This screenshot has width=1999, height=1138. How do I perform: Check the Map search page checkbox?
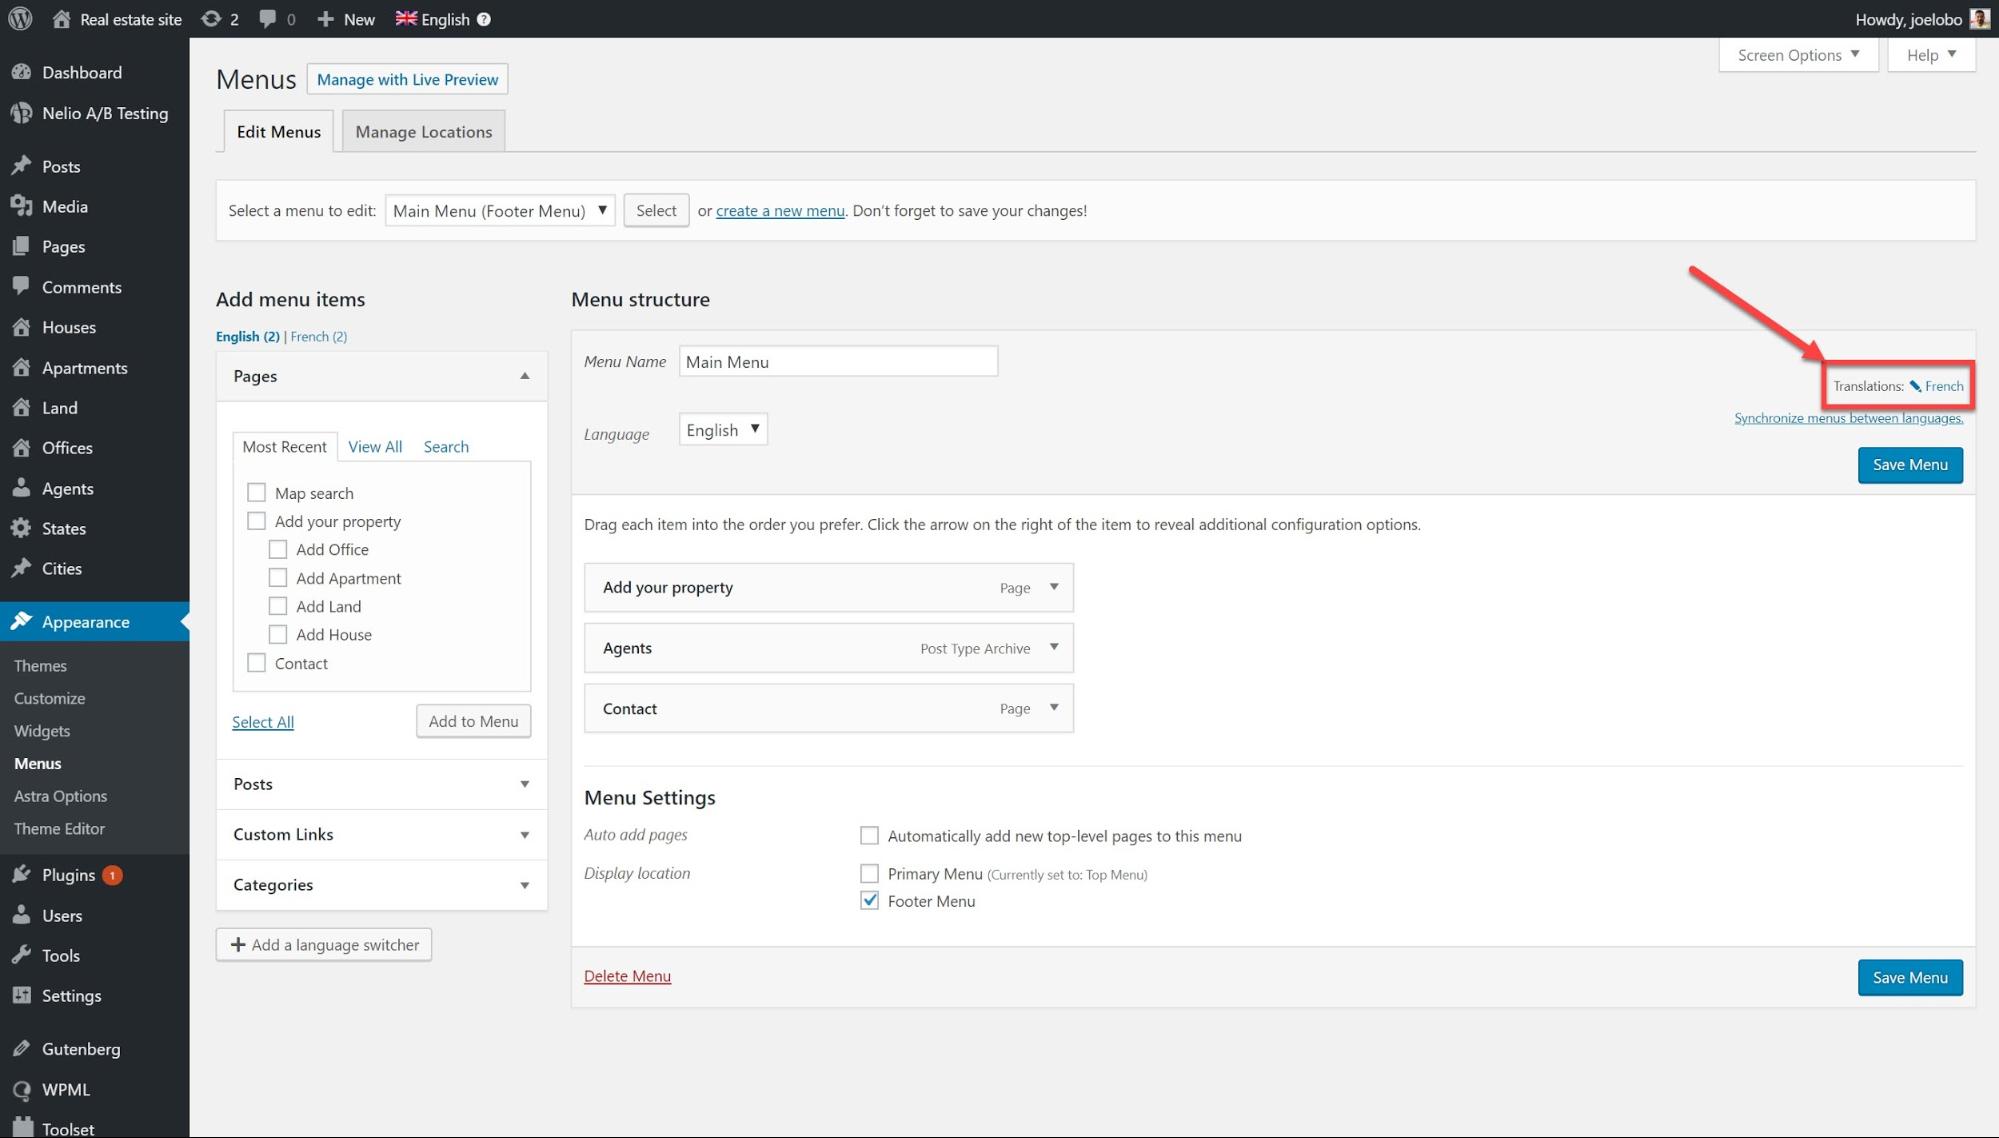point(257,493)
